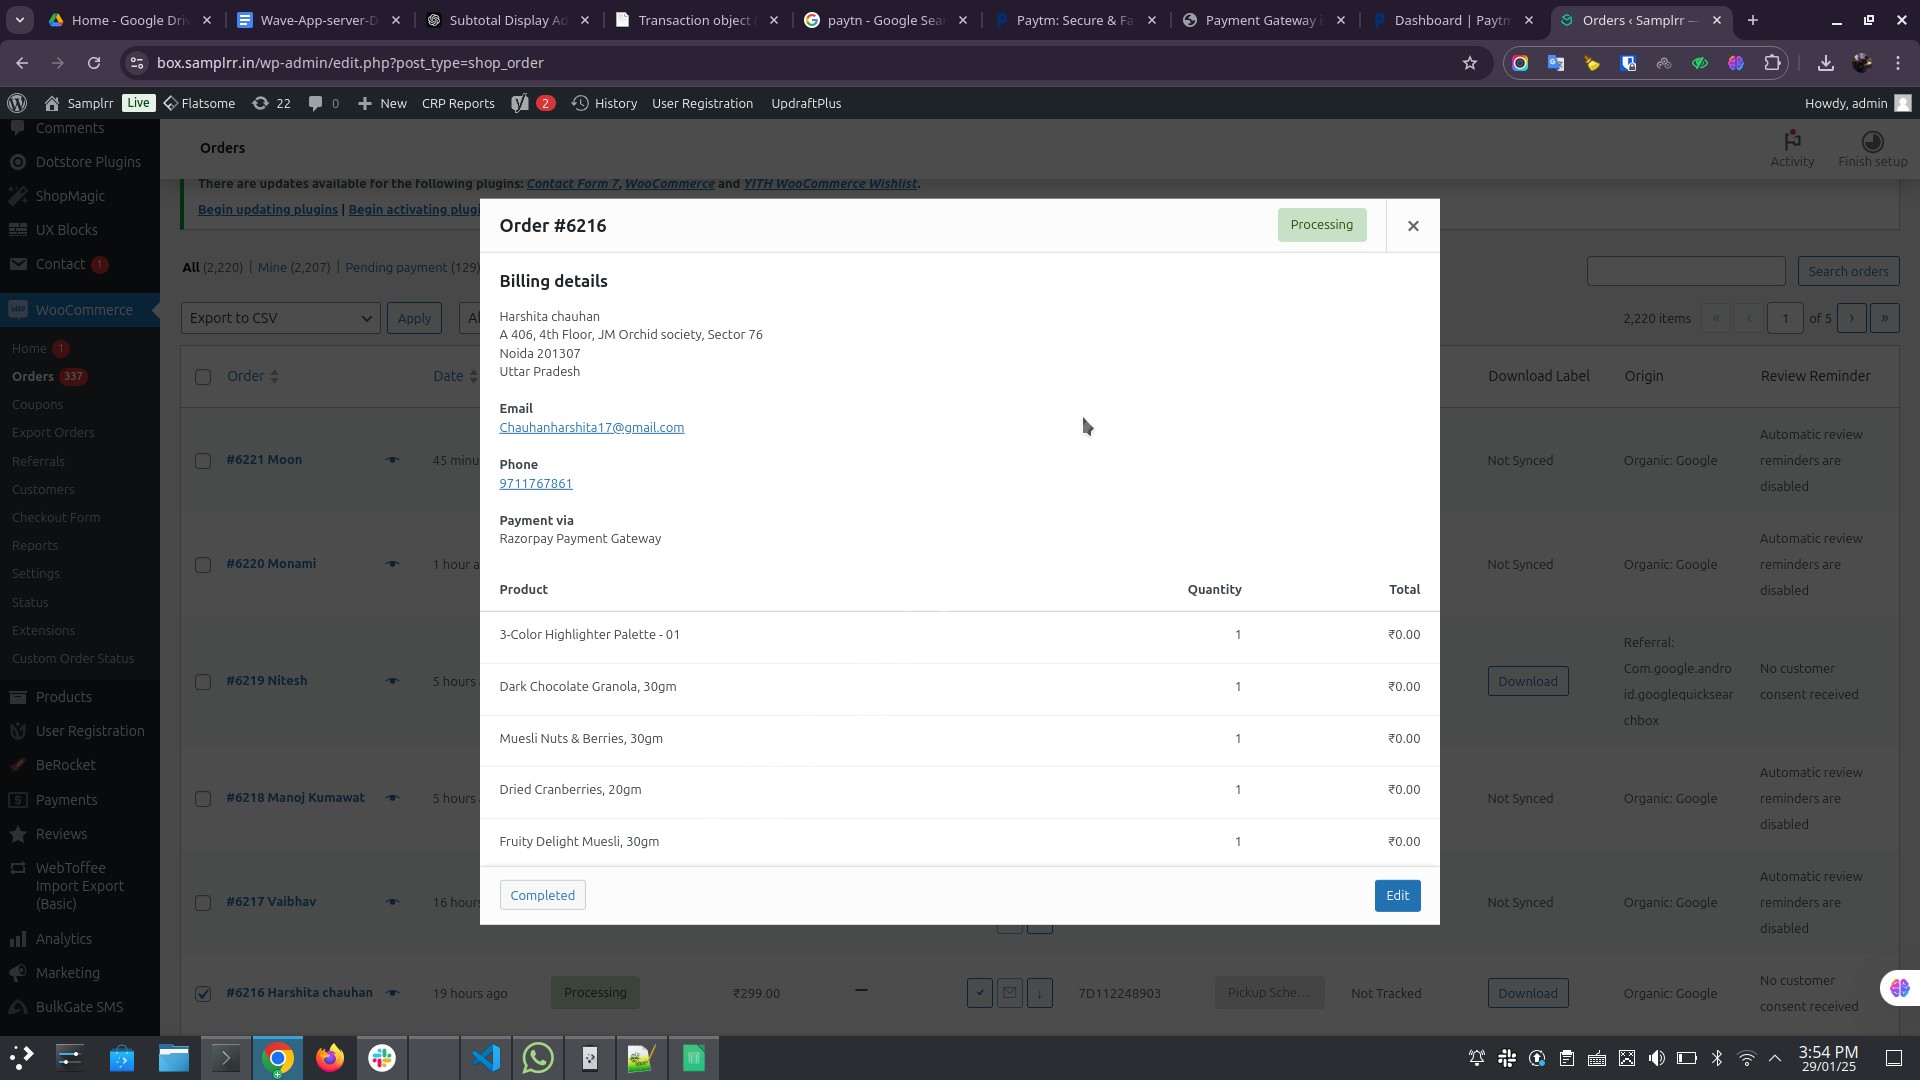This screenshot has height=1080, width=1920.
Task: Open the New content menu
Action: [x=382, y=103]
